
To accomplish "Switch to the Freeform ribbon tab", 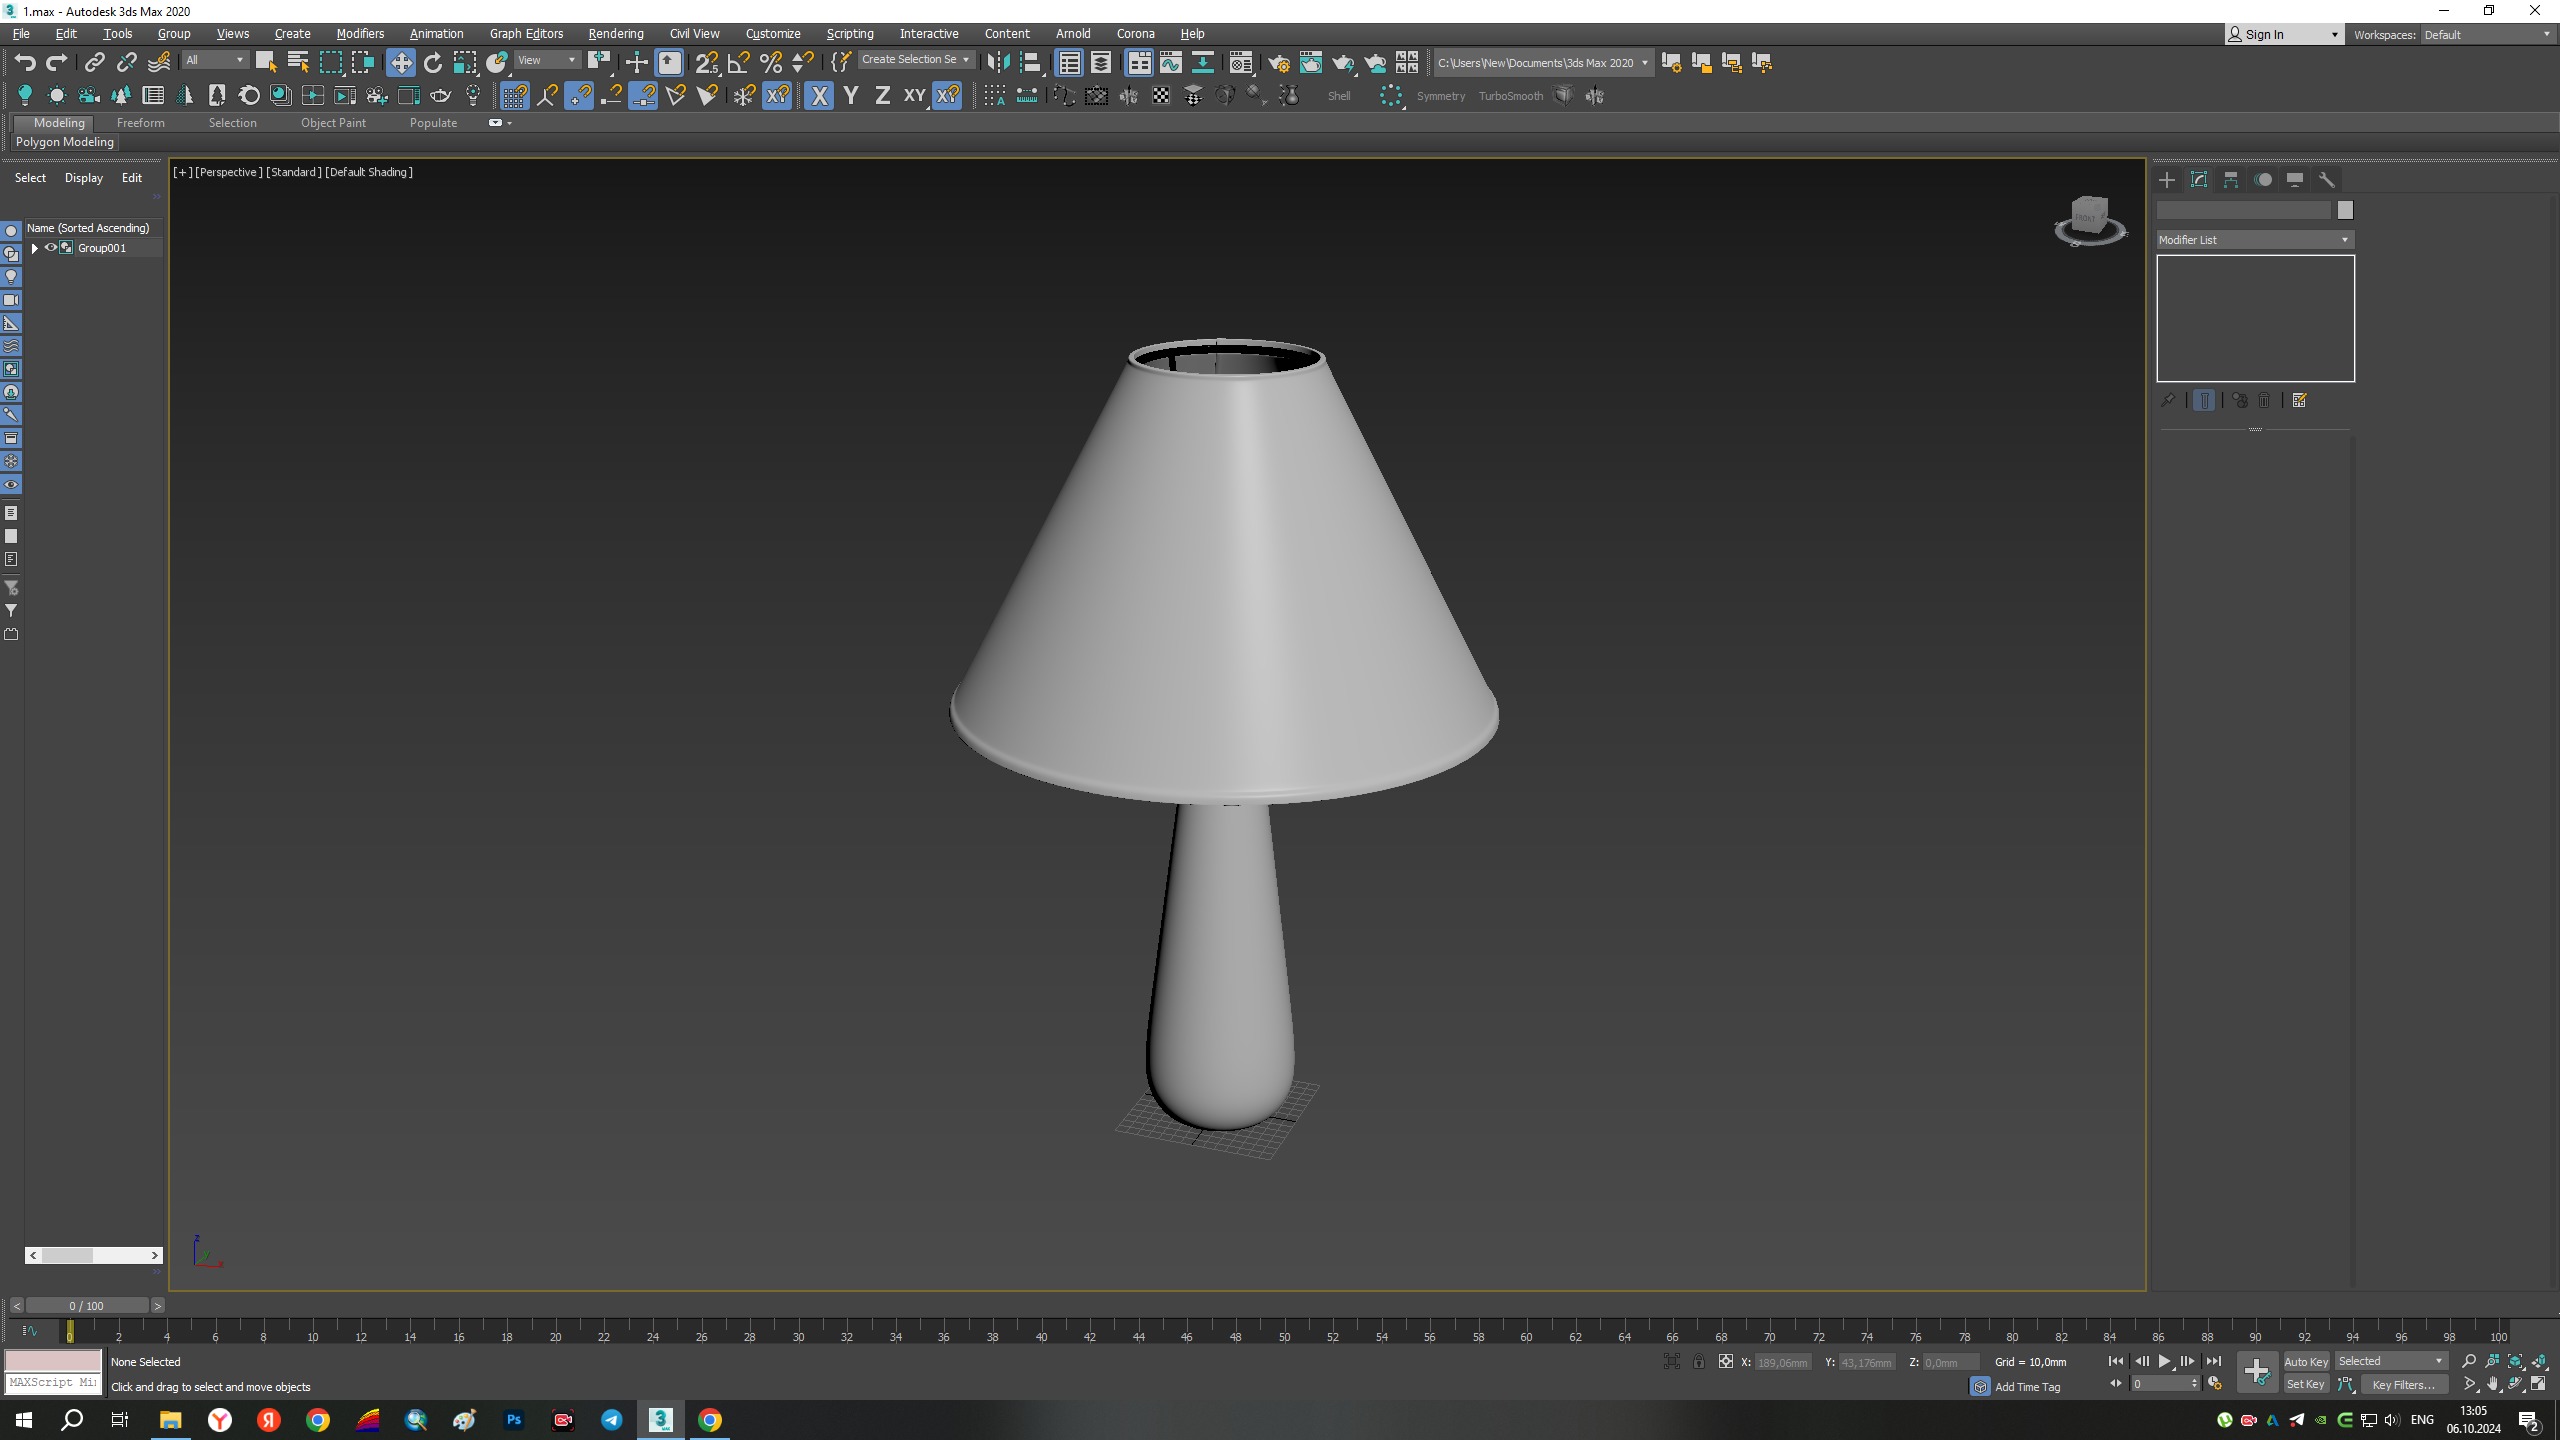I will (x=140, y=123).
